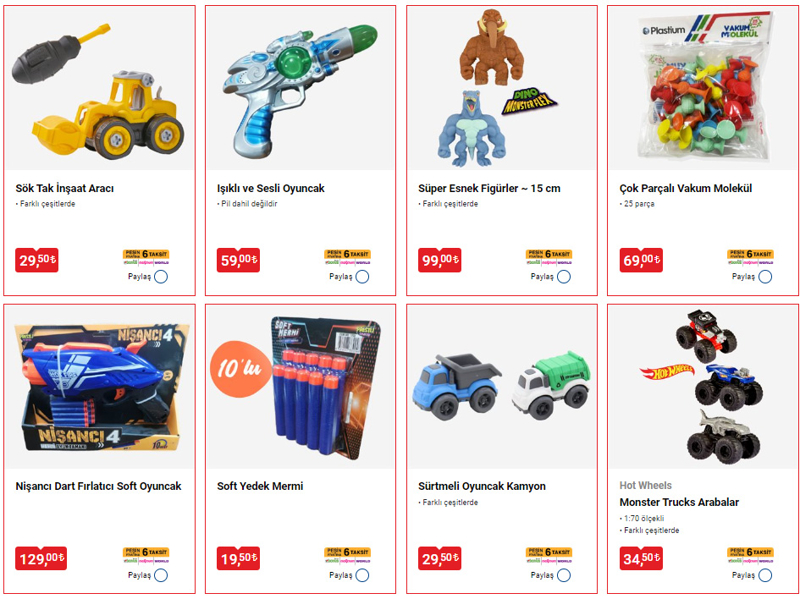Toggle Paylaş circle for Işıklı ve Sesli Oyuncak
This screenshot has width=800, height=599.
pyautogui.click(x=362, y=277)
